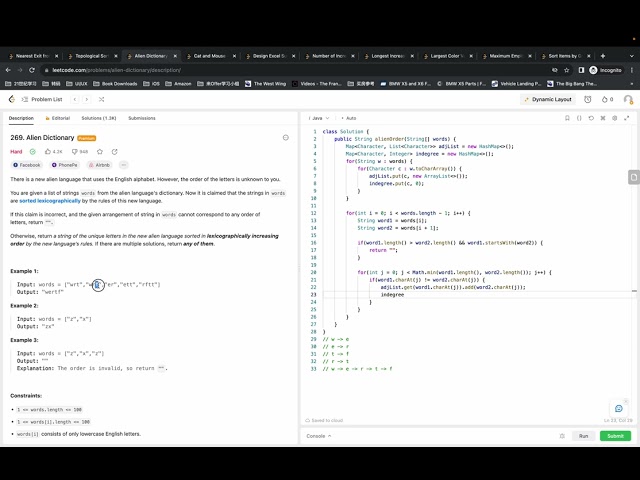The image size is (640, 480).
Task: Switch to Largest Color browser tab
Action: tap(447, 56)
